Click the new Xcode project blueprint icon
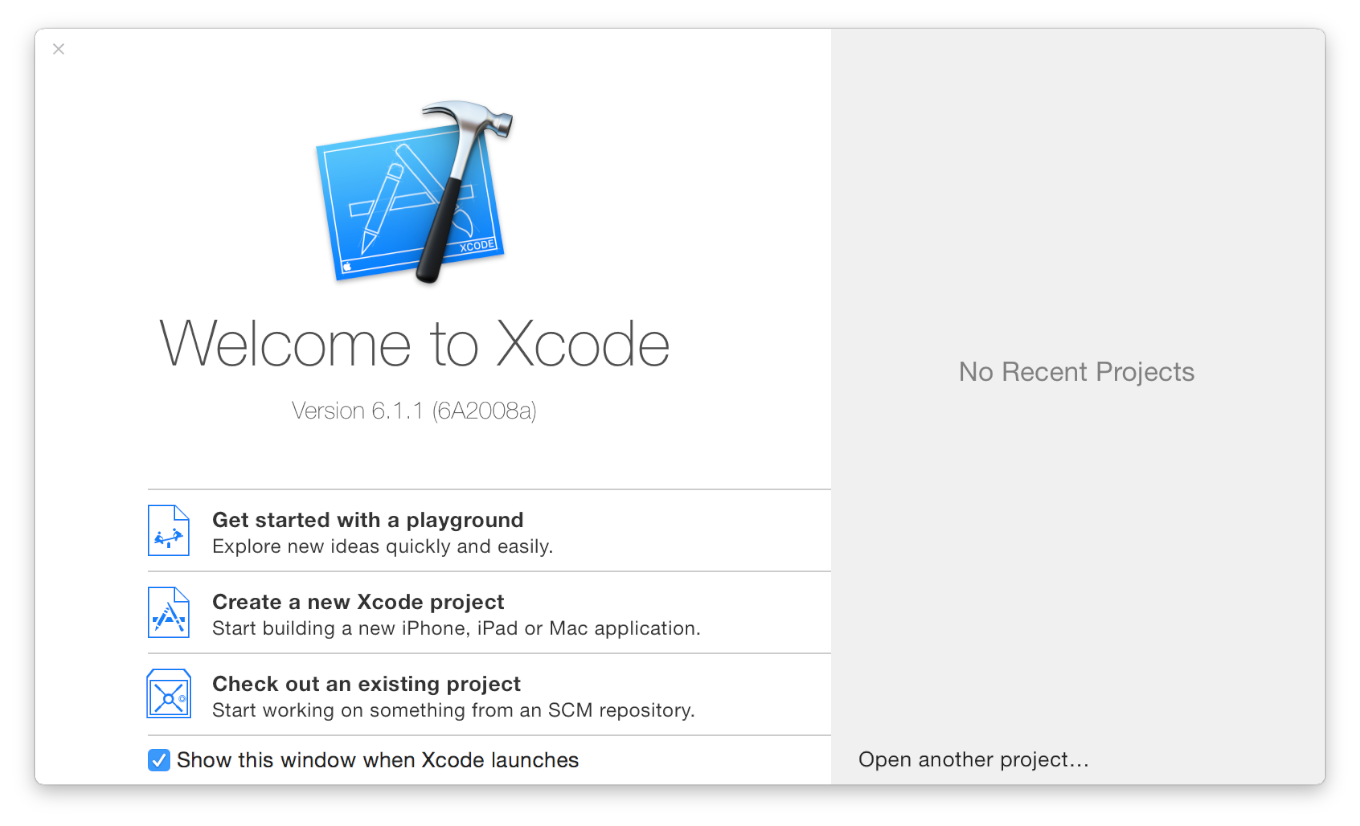1360x826 pixels. (169, 613)
